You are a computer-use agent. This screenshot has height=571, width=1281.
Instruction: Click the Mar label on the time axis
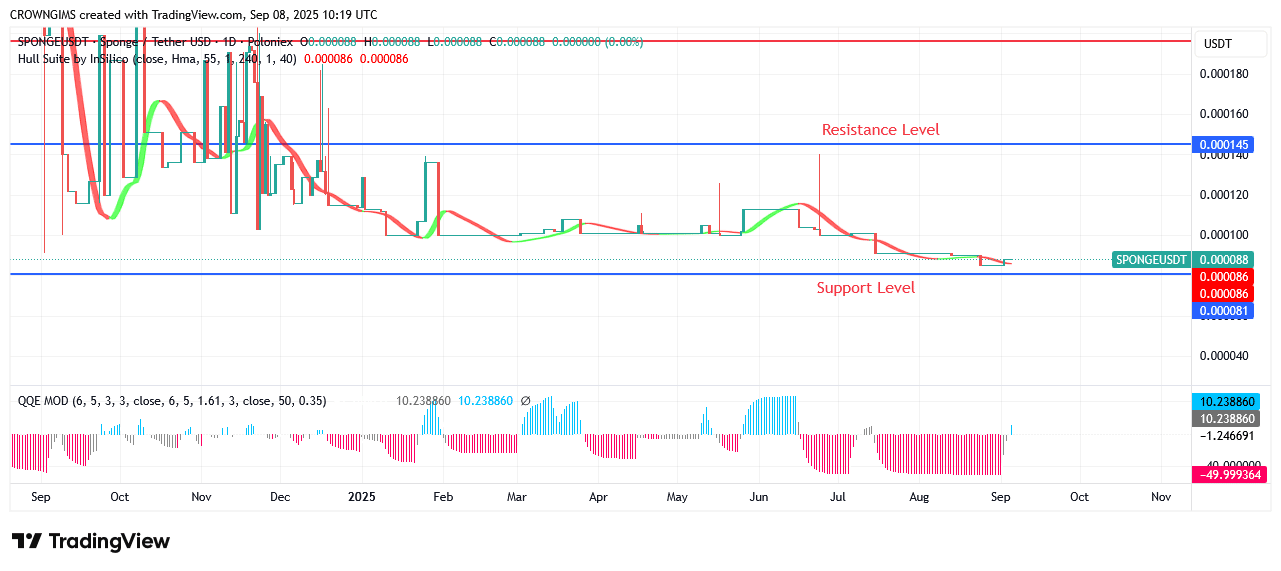coord(517,496)
